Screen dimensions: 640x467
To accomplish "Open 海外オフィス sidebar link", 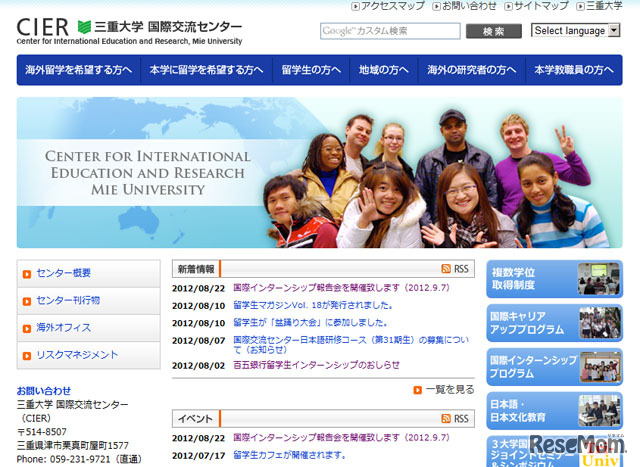I will pyautogui.click(x=64, y=328).
